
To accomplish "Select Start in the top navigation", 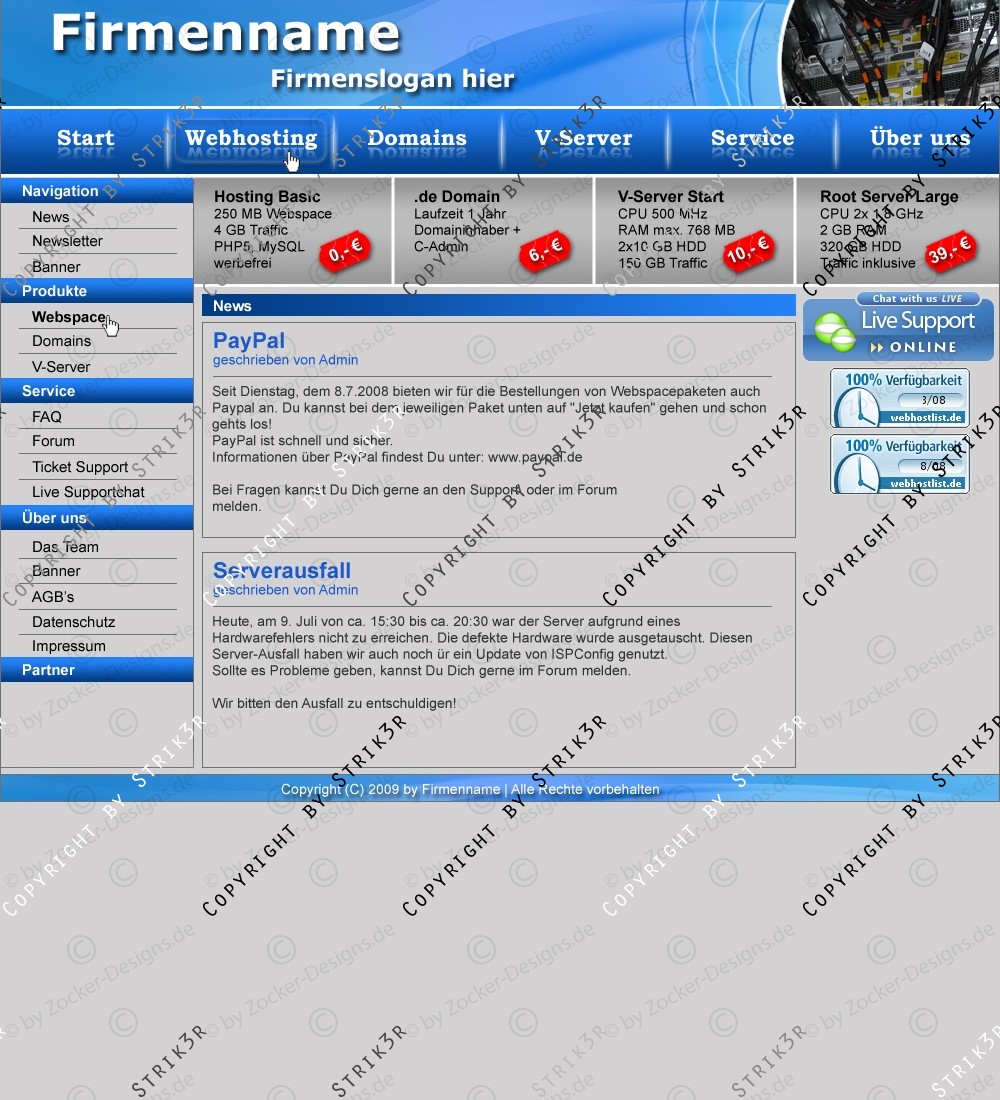I will pyautogui.click(x=85, y=139).
